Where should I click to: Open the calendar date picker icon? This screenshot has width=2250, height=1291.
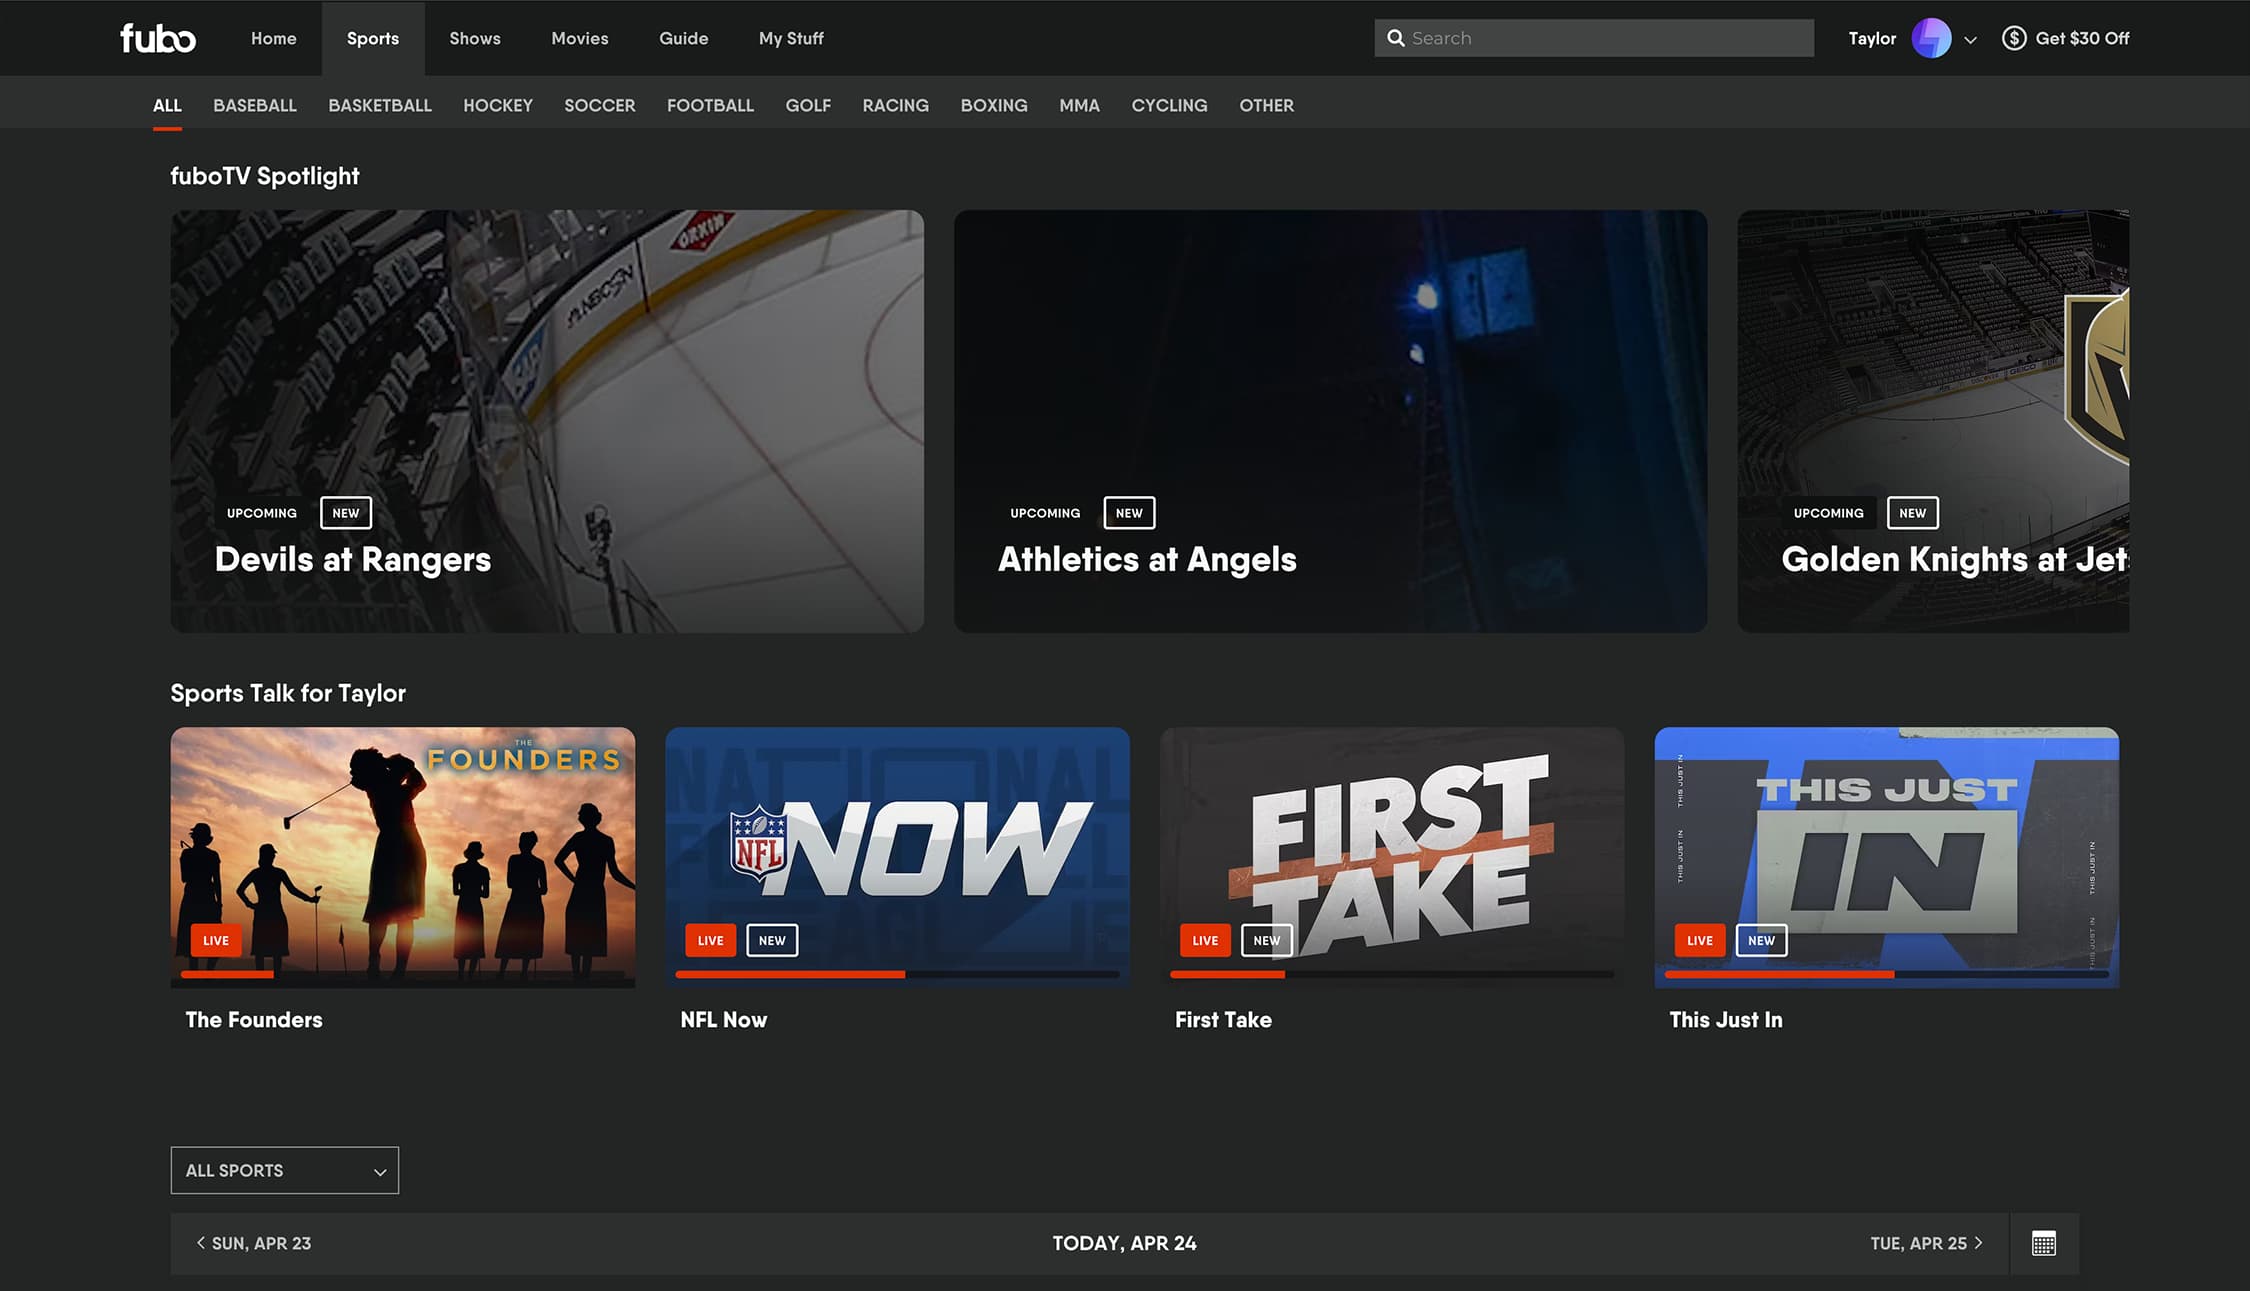[2045, 1243]
